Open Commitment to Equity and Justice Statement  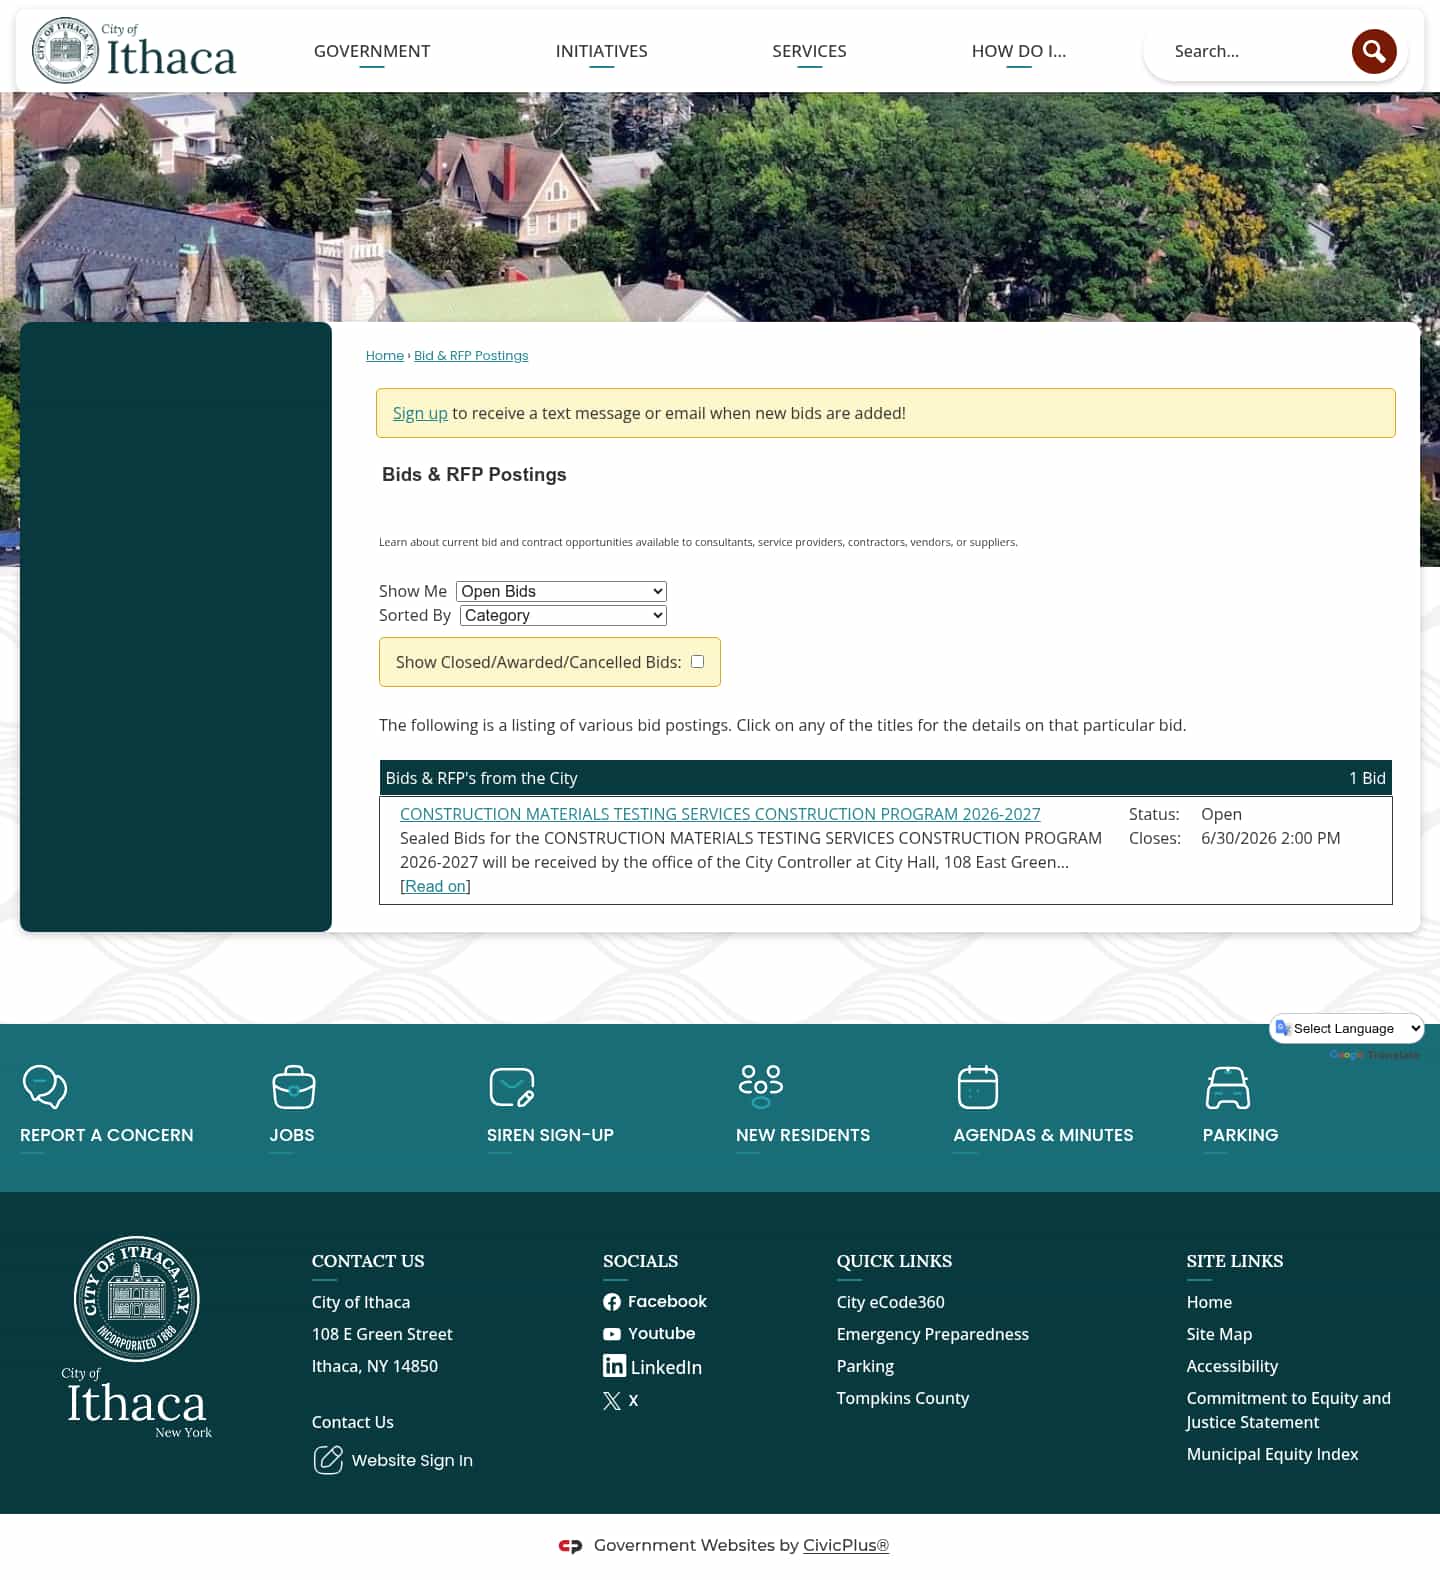coord(1288,1410)
